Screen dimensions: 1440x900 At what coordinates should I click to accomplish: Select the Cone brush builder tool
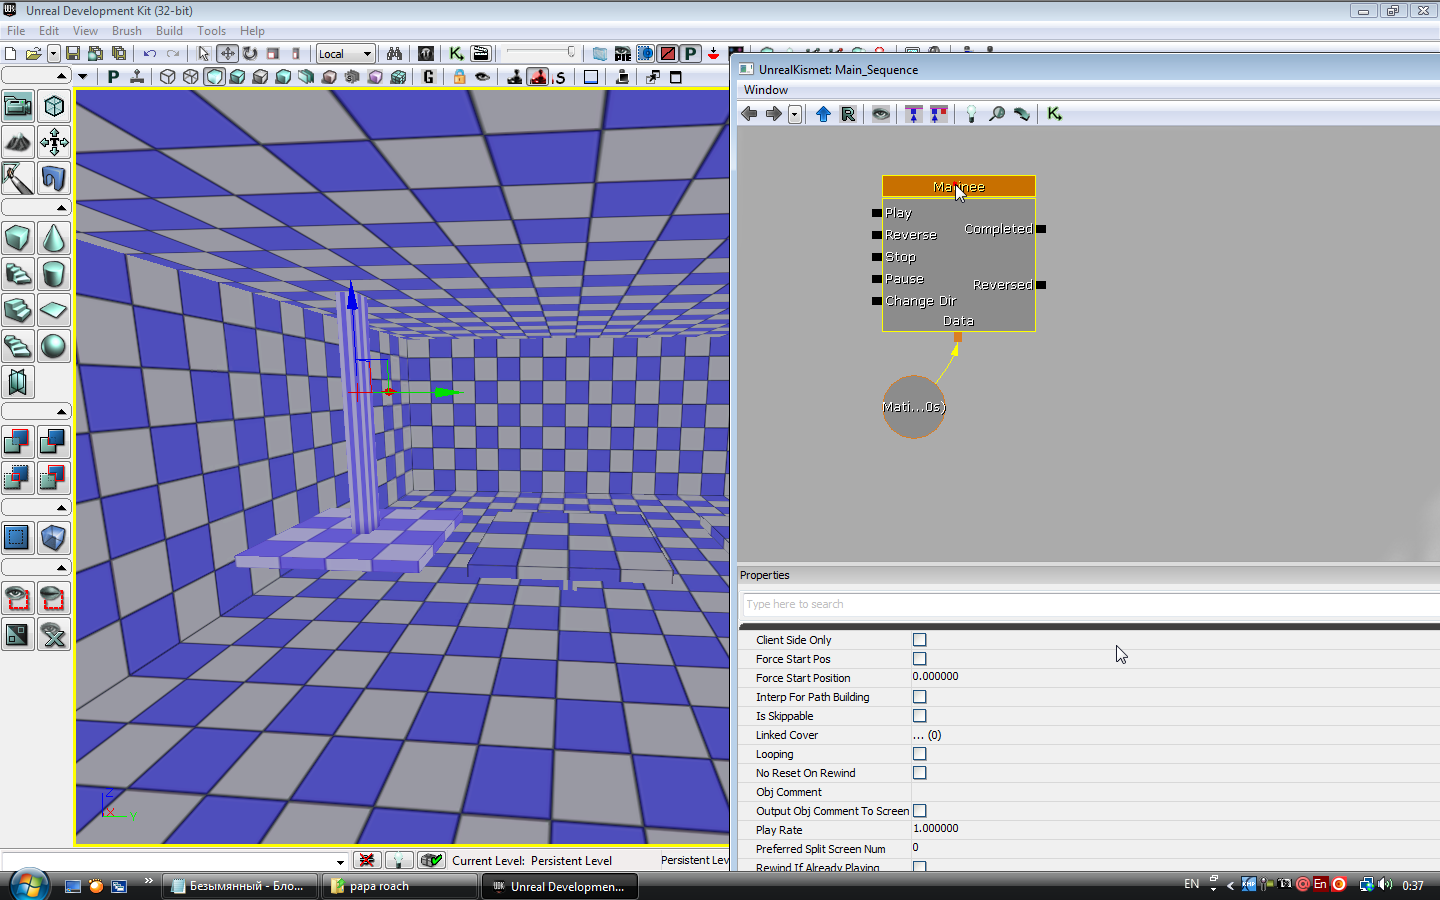(53, 238)
